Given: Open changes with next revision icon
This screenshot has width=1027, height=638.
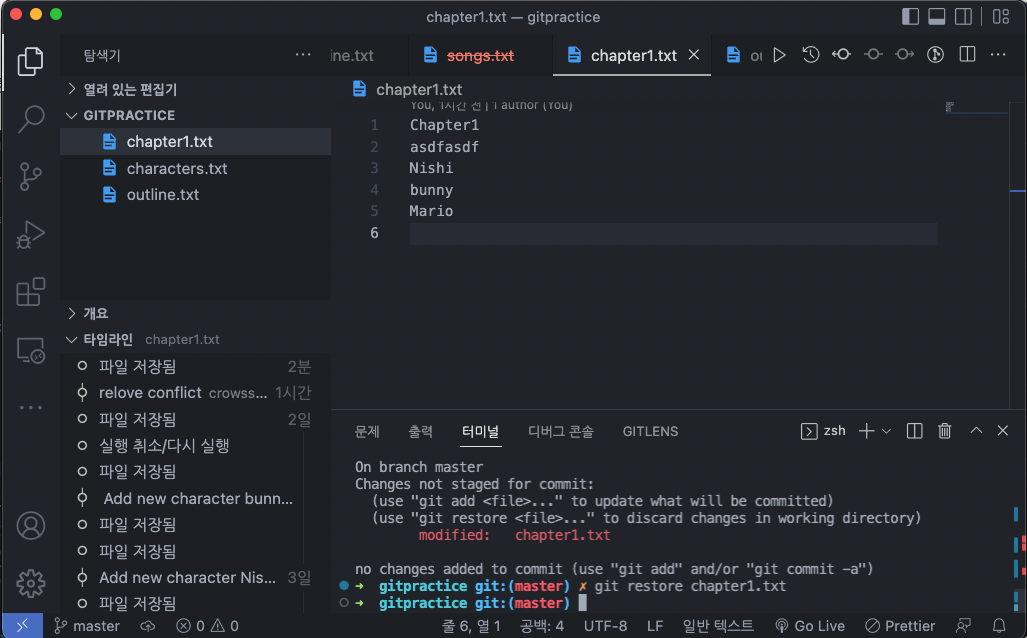Looking at the screenshot, I should pyautogui.click(x=904, y=54).
